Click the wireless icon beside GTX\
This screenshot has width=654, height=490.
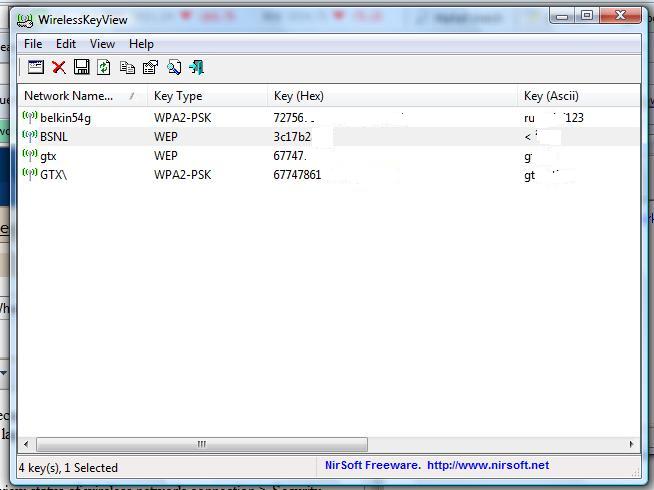pos(30,174)
